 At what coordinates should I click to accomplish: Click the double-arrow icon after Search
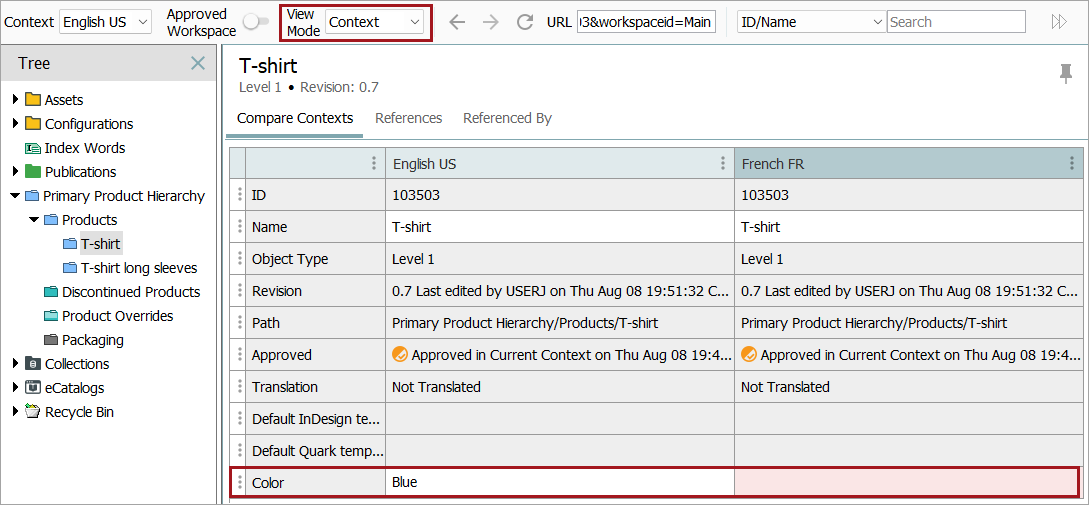click(1059, 22)
